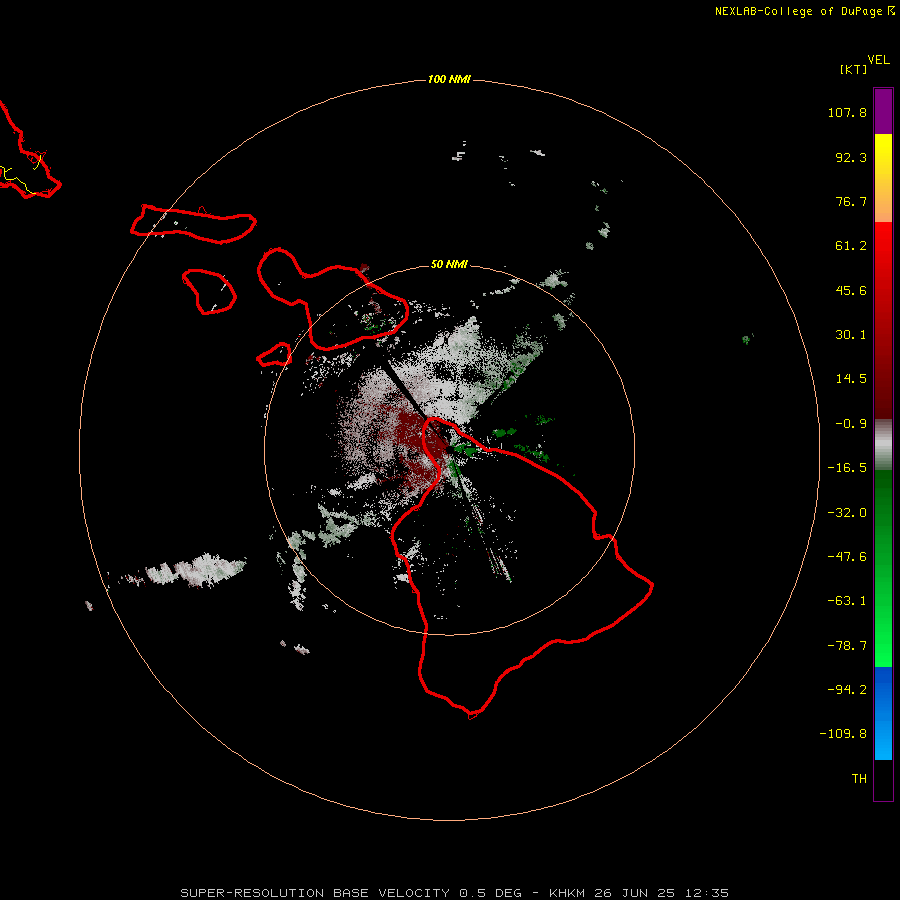Click the 92.3 legend value

(851, 157)
